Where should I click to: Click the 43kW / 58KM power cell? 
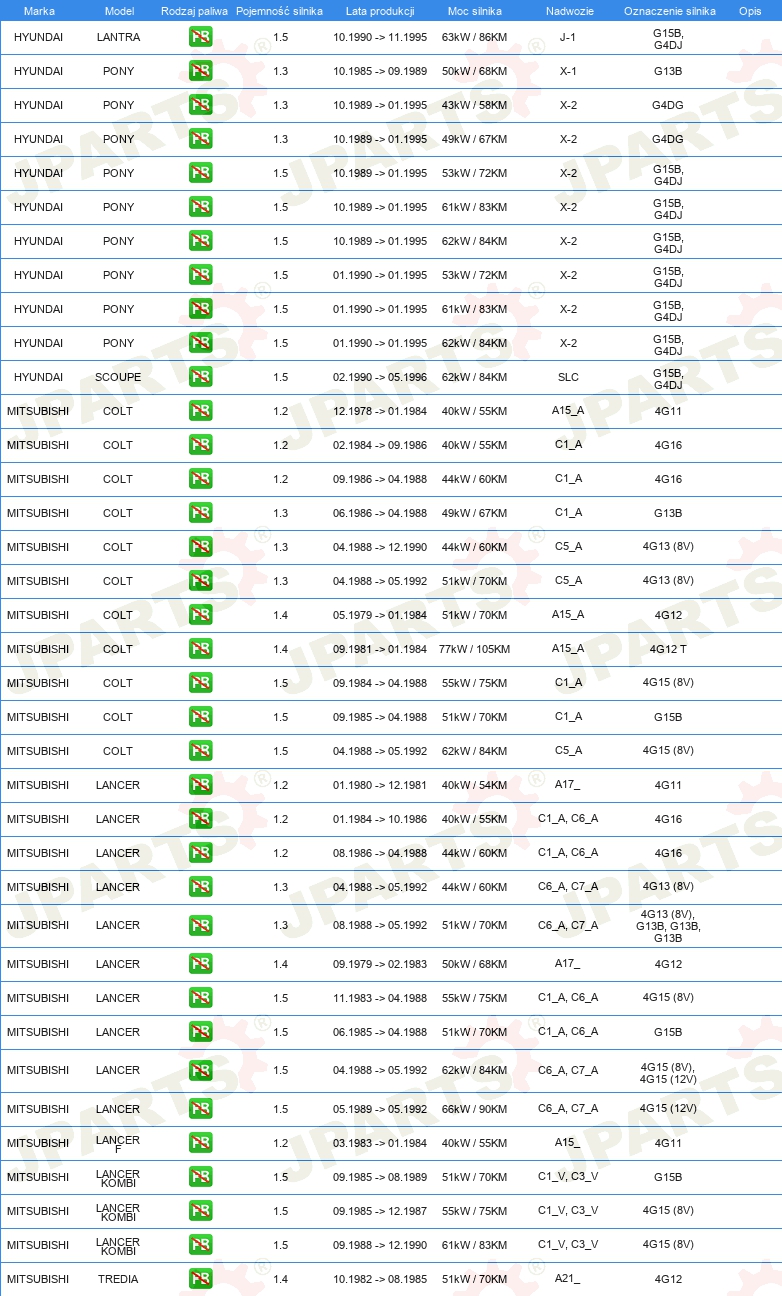pyautogui.click(x=474, y=106)
